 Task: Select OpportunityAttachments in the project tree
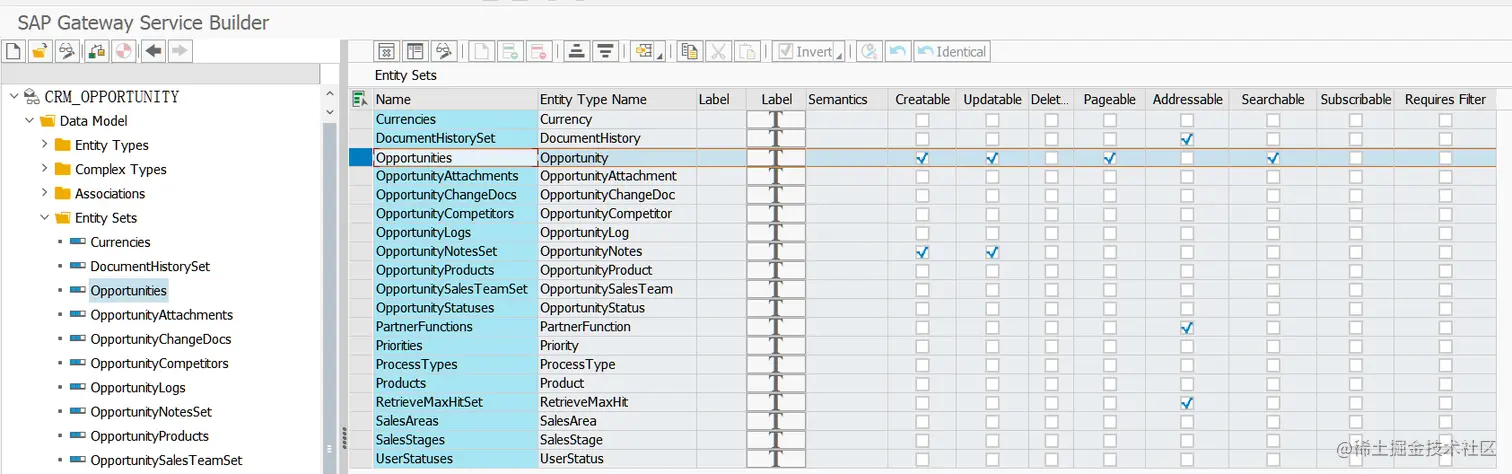coord(161,314)
